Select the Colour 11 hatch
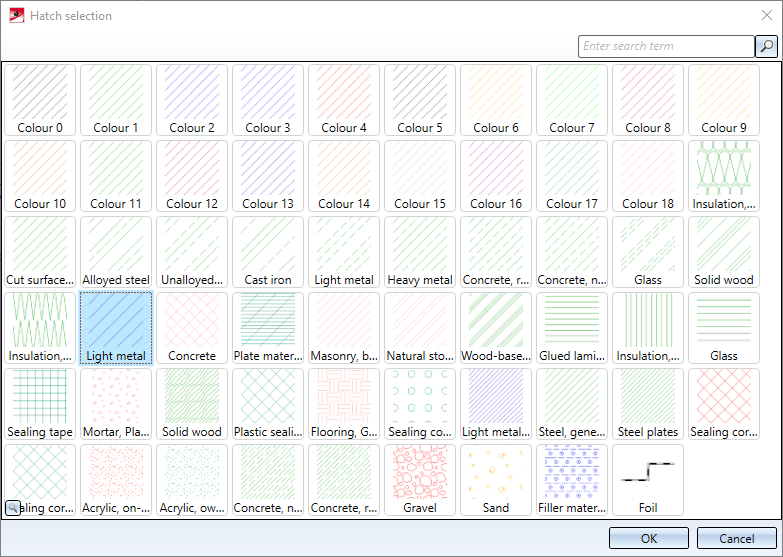 (116, 176)
